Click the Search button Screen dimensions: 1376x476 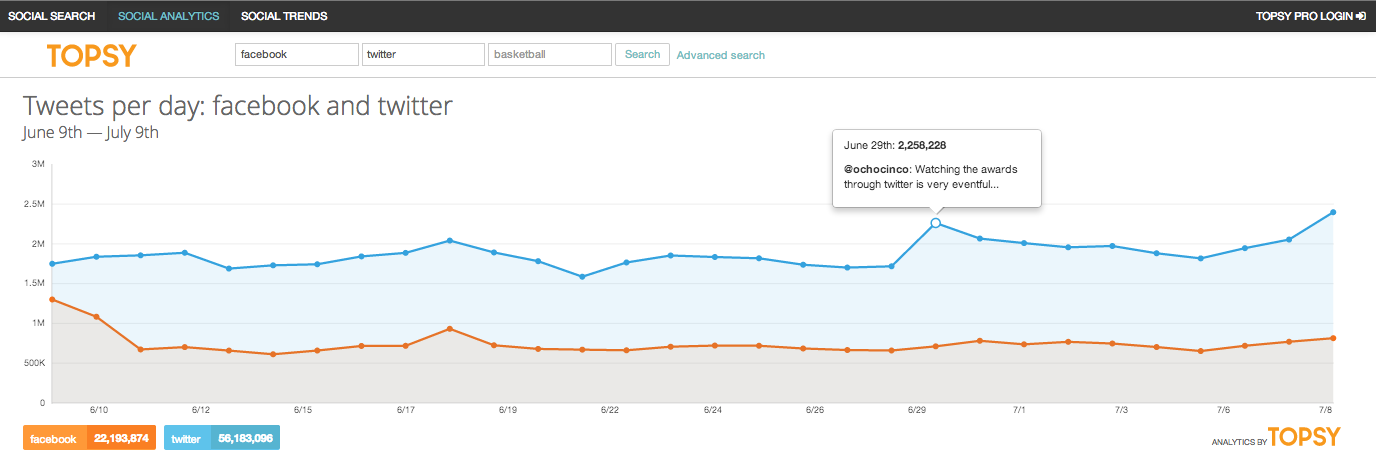point(642,54)
